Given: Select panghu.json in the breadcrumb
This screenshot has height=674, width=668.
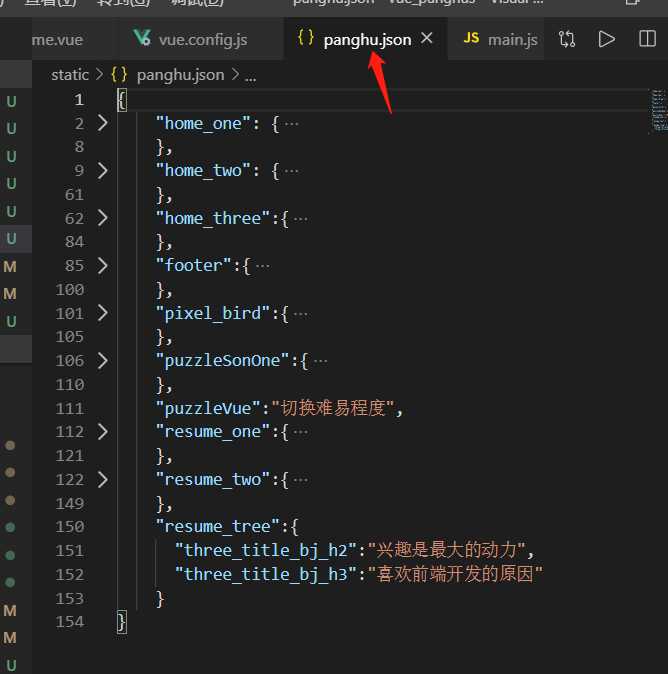Looking at the screenshot, I should click(x=180, y=75).
